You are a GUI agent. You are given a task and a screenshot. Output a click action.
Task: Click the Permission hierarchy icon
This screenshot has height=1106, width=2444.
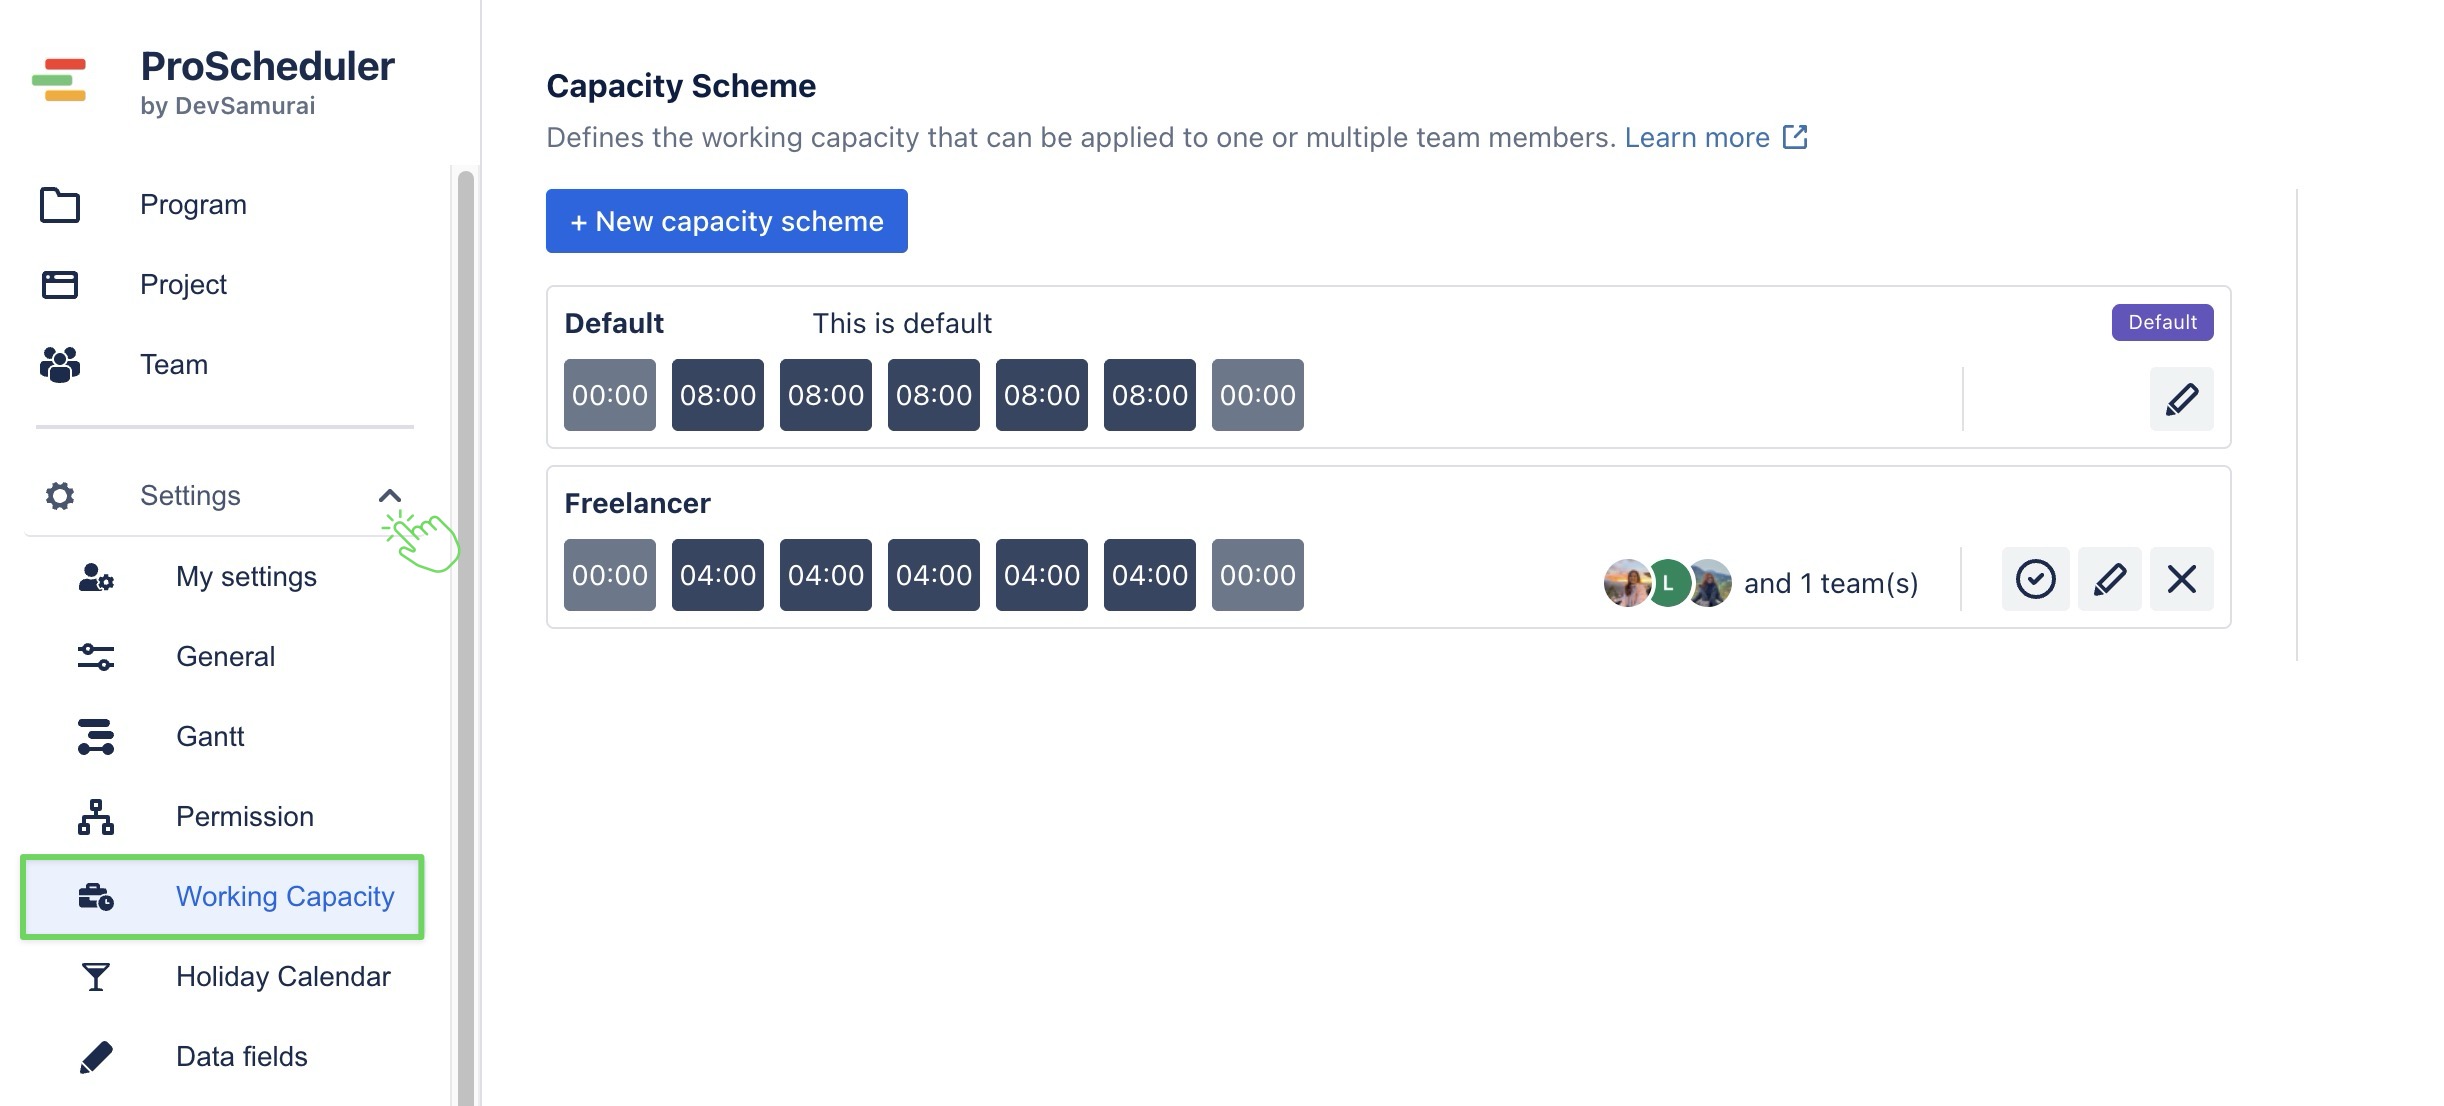click(96, 817)
